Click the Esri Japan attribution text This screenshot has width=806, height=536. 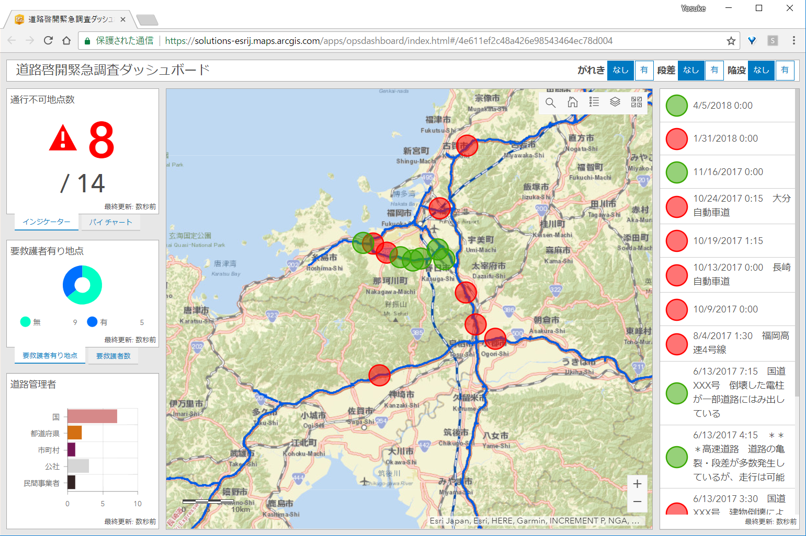(x=534, y=521)
